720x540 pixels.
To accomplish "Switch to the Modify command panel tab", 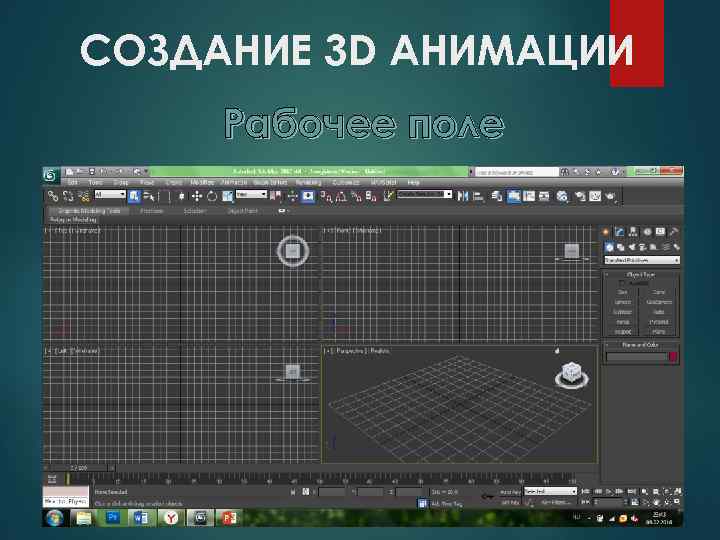I will pyautogui.click(x=619, y=232).
